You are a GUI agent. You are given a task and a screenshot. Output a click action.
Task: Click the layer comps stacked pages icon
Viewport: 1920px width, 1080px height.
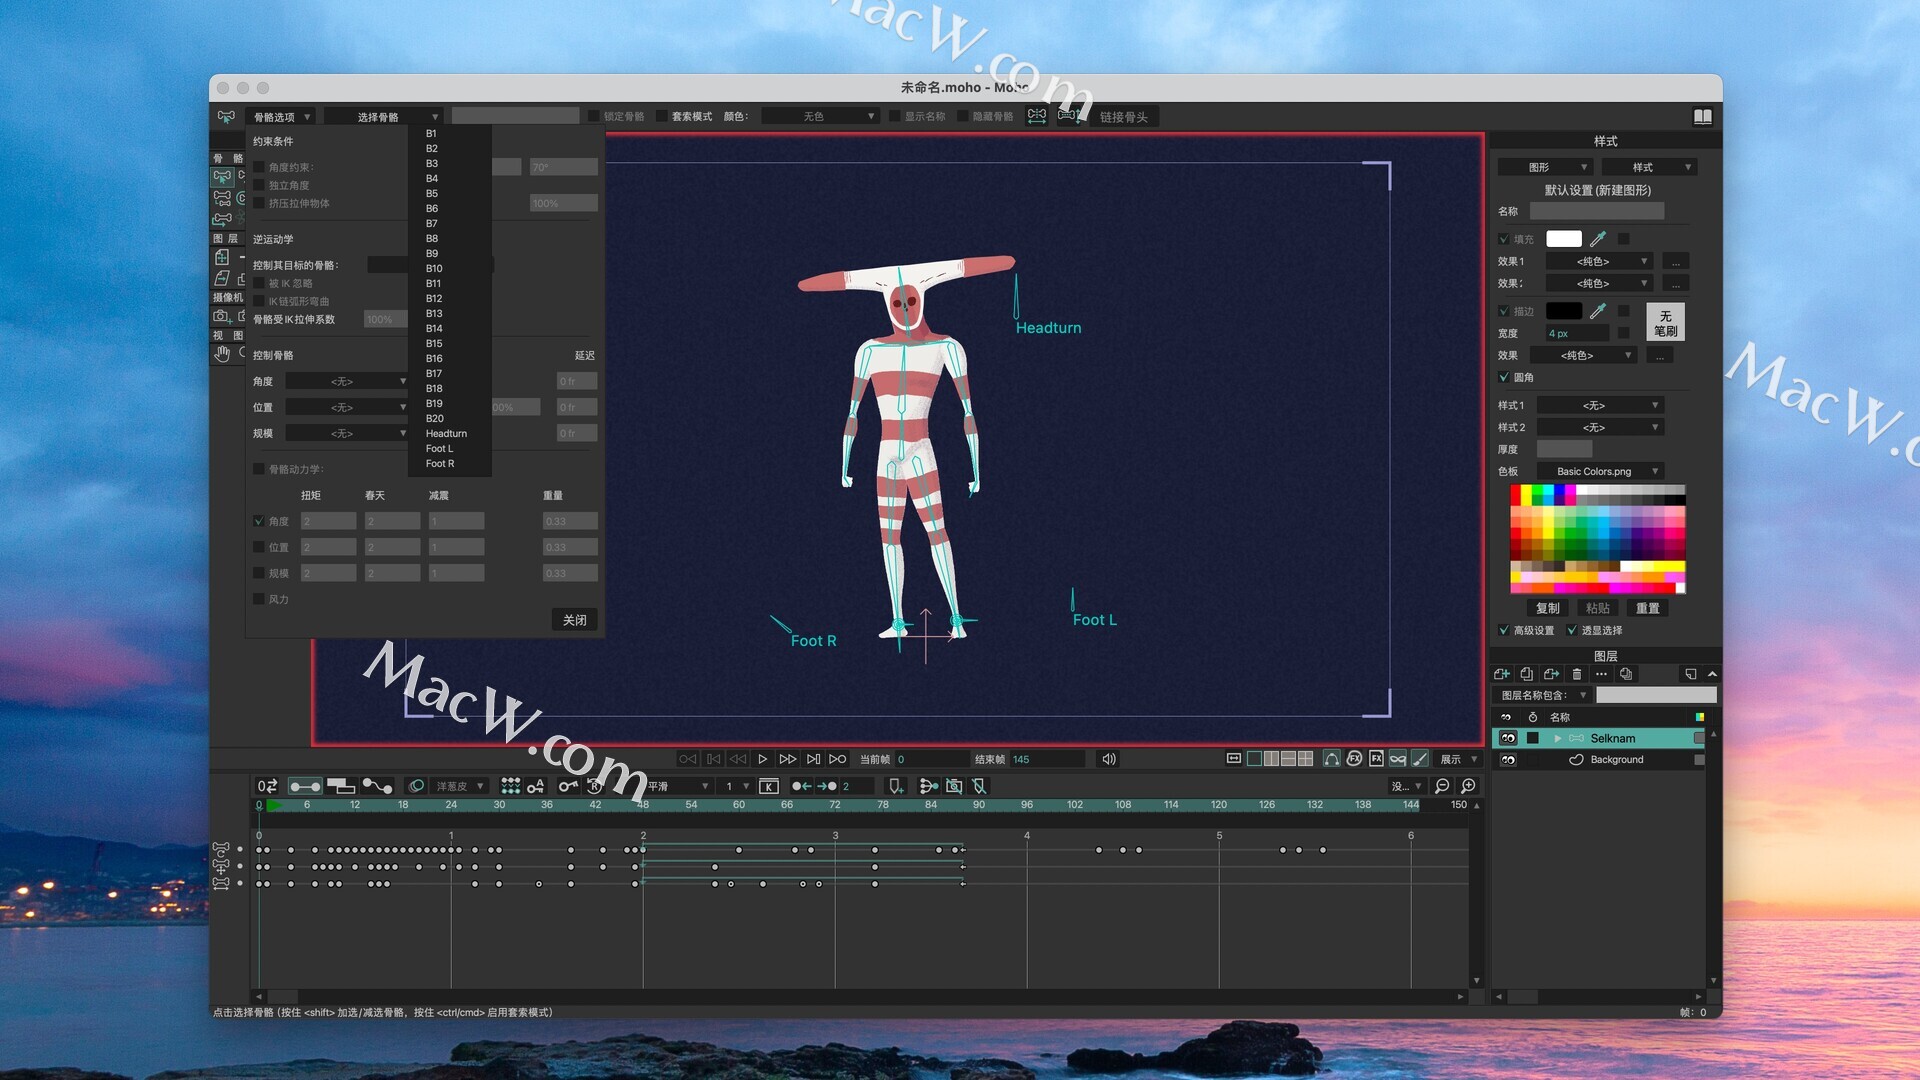pos(1626,674)
